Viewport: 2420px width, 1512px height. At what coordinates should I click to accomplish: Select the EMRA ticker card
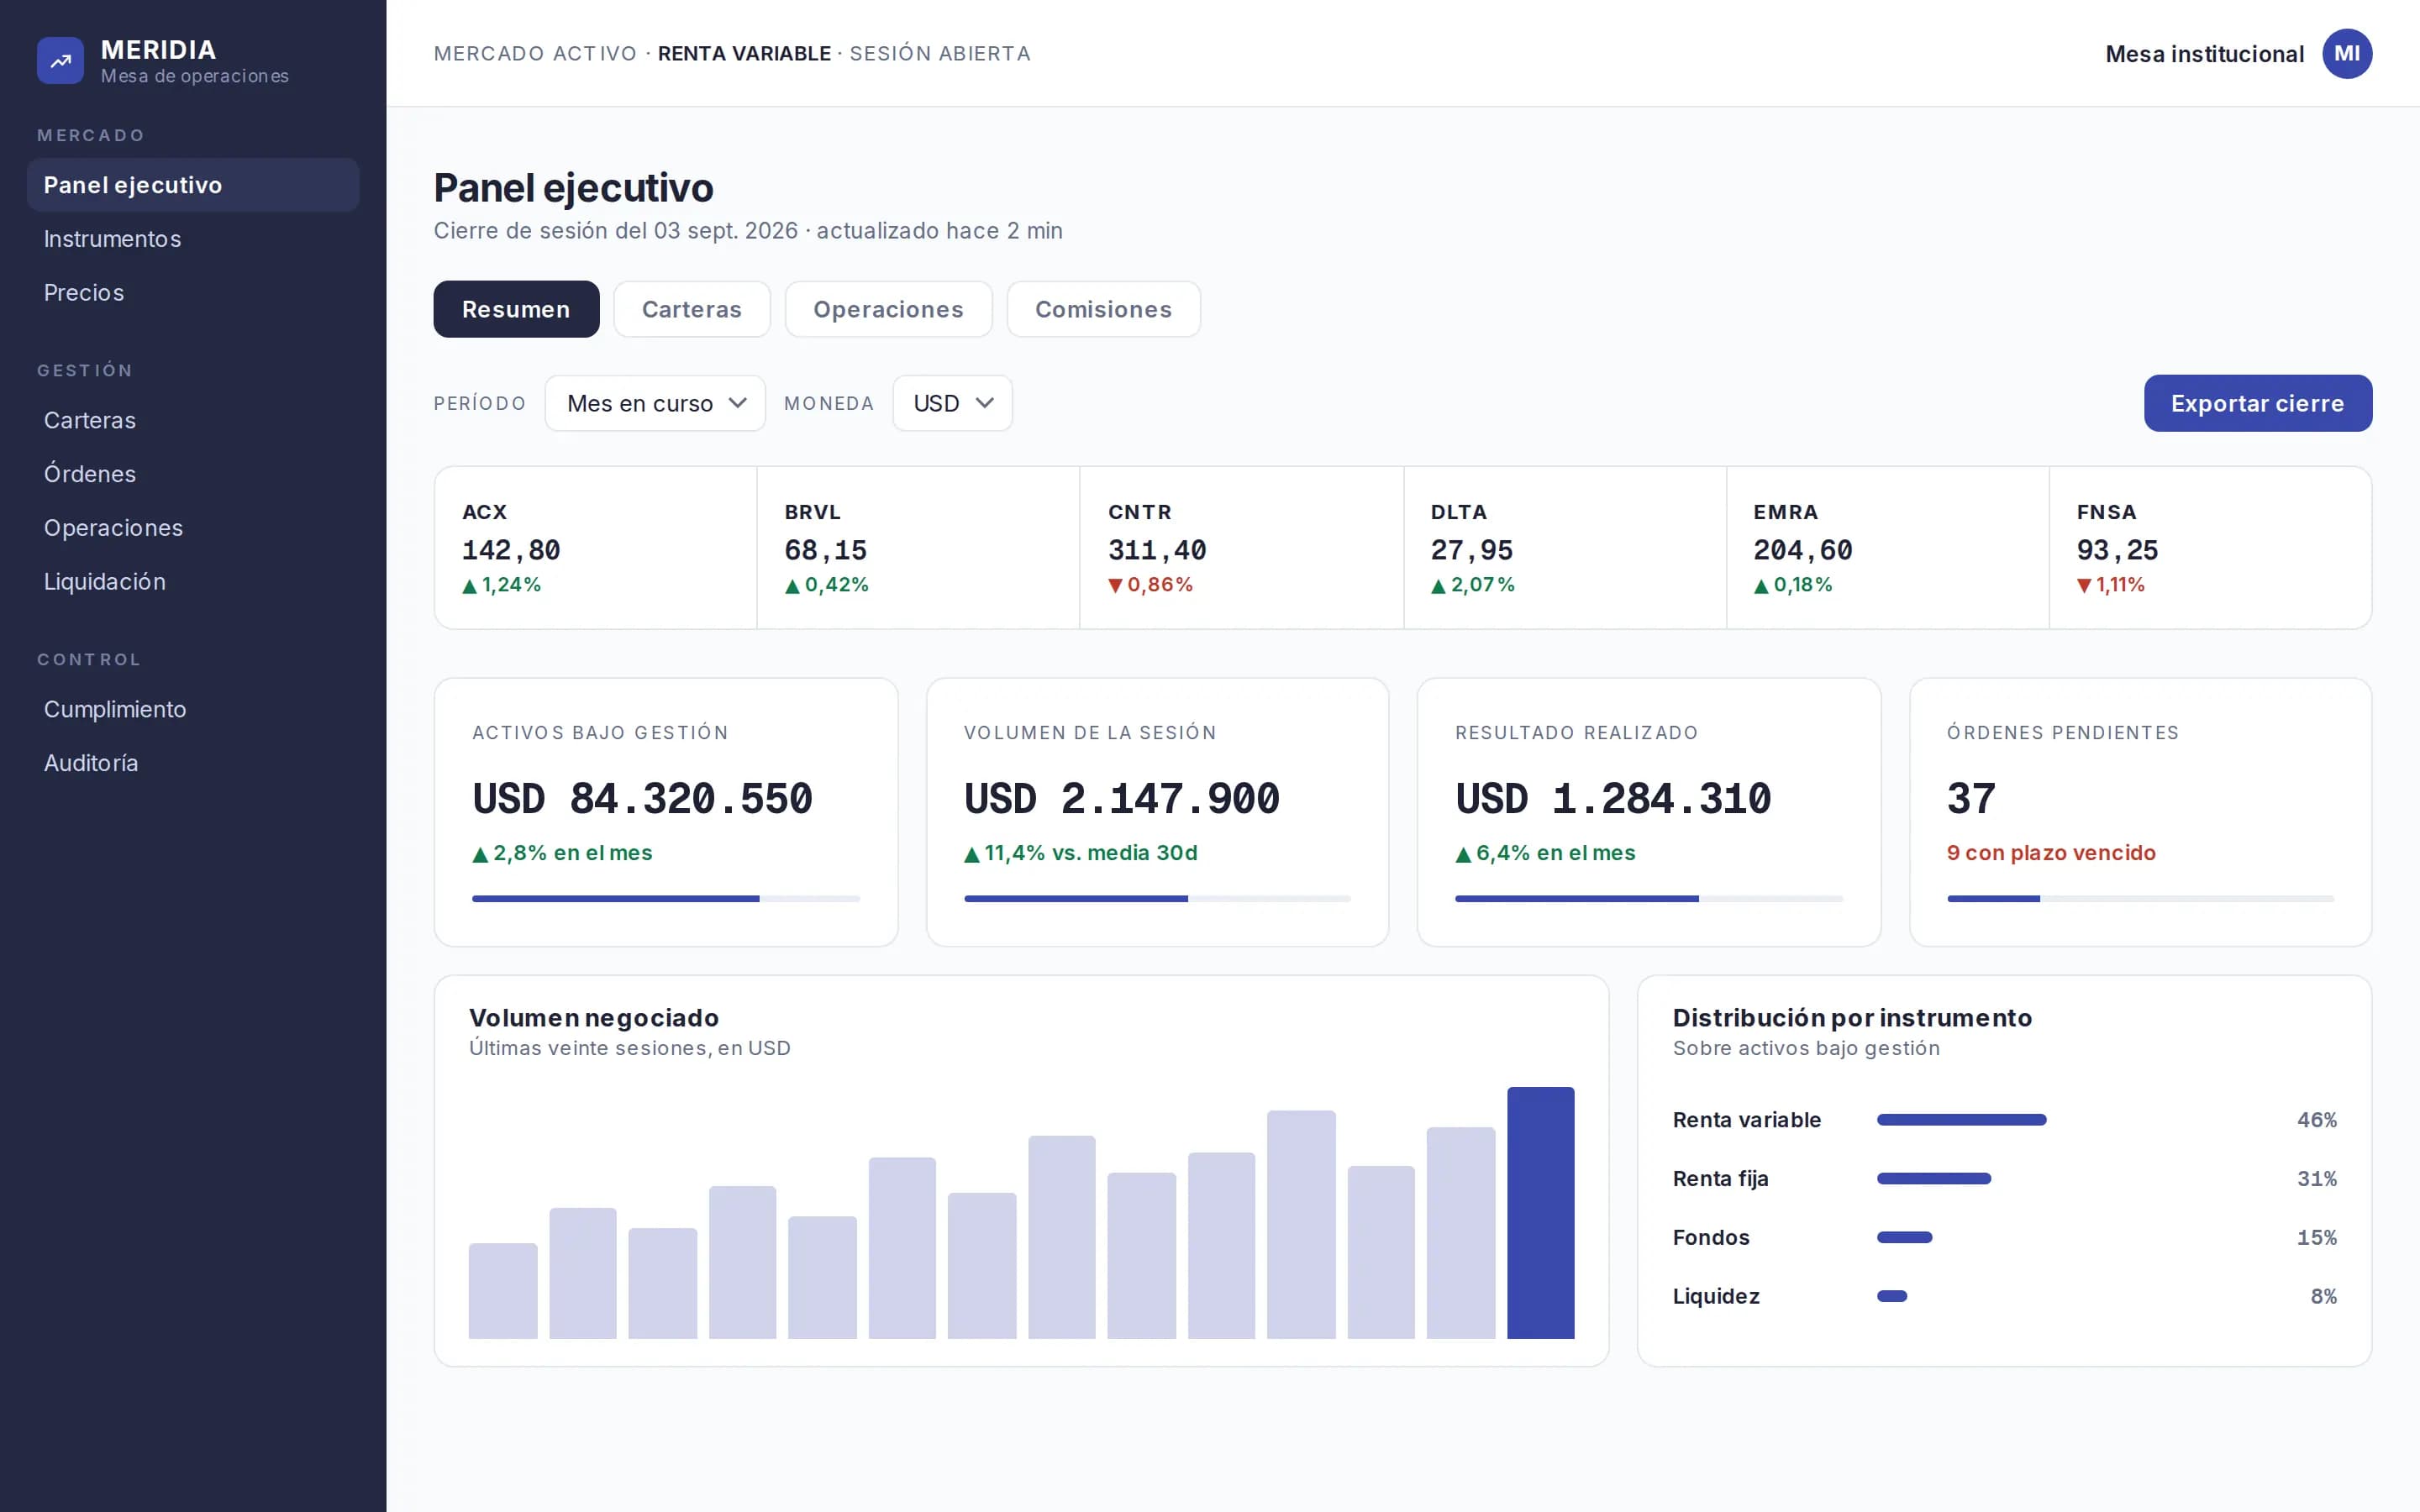coord(1888,548)
